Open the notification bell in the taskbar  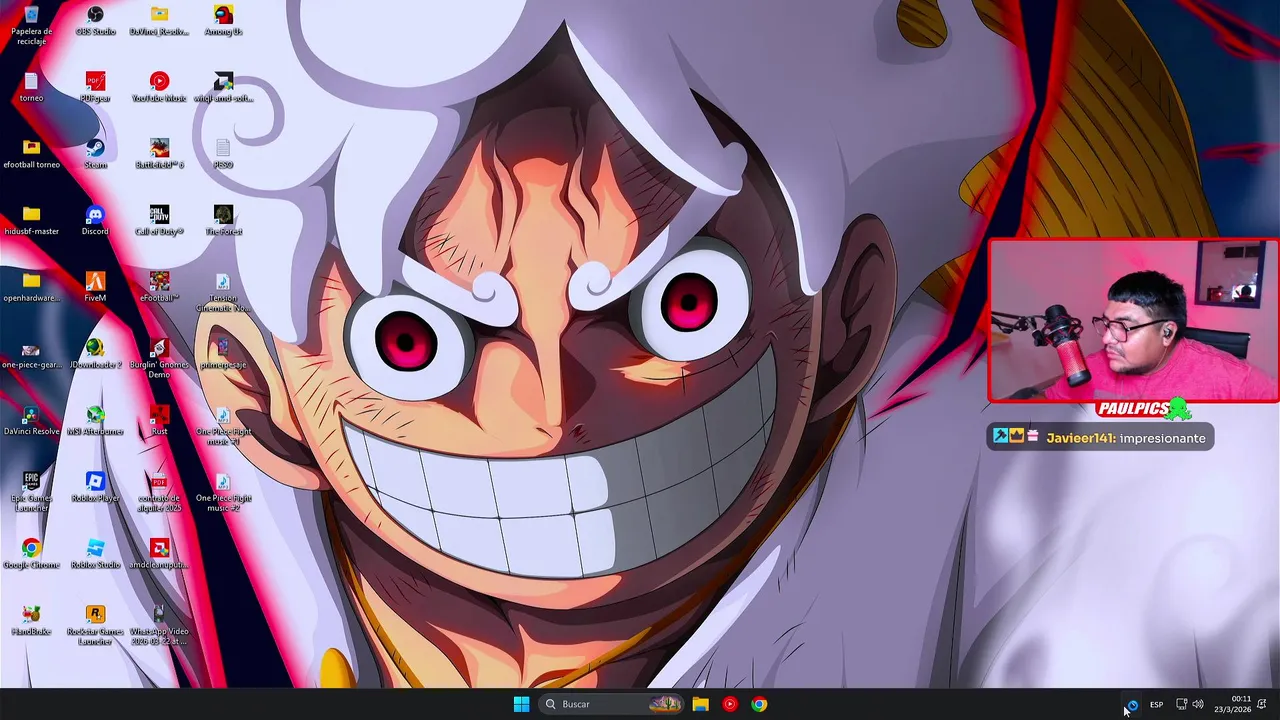(x=1262, y=704)
